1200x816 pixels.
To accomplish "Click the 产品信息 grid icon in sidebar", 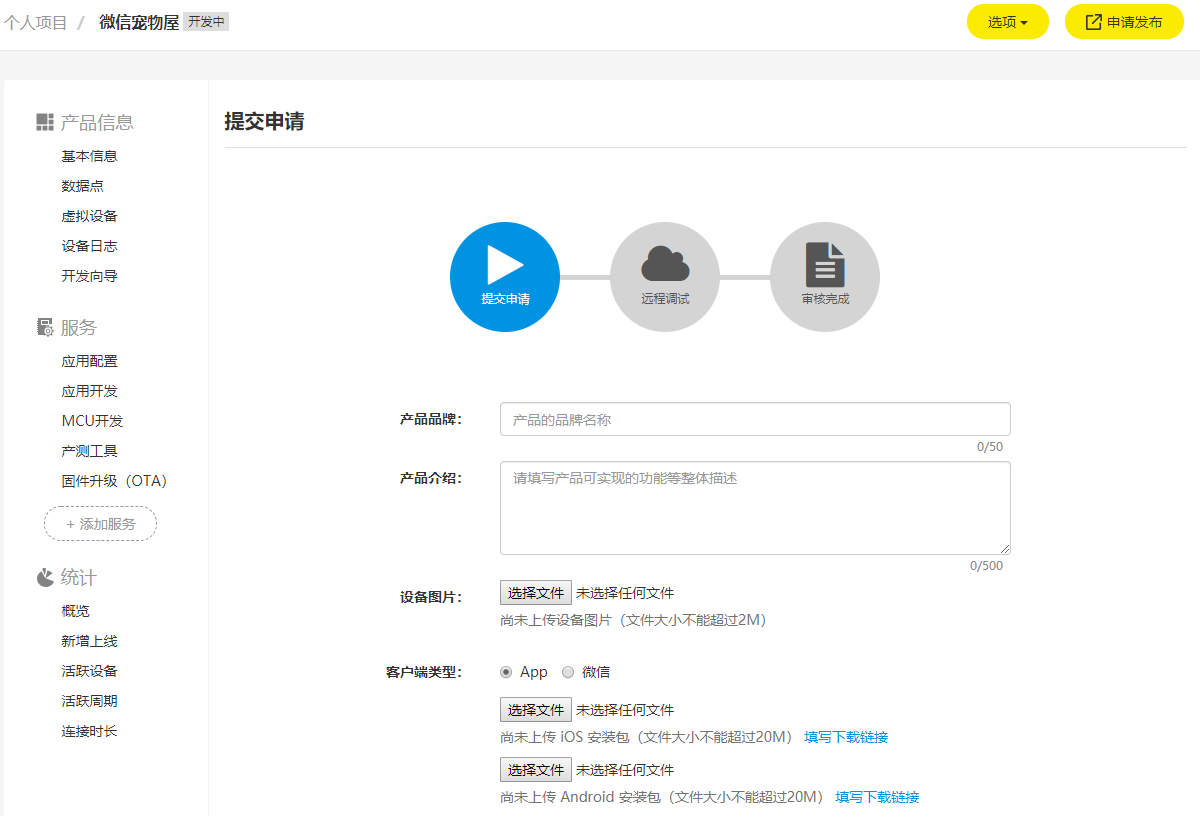I will click(44, 122).
